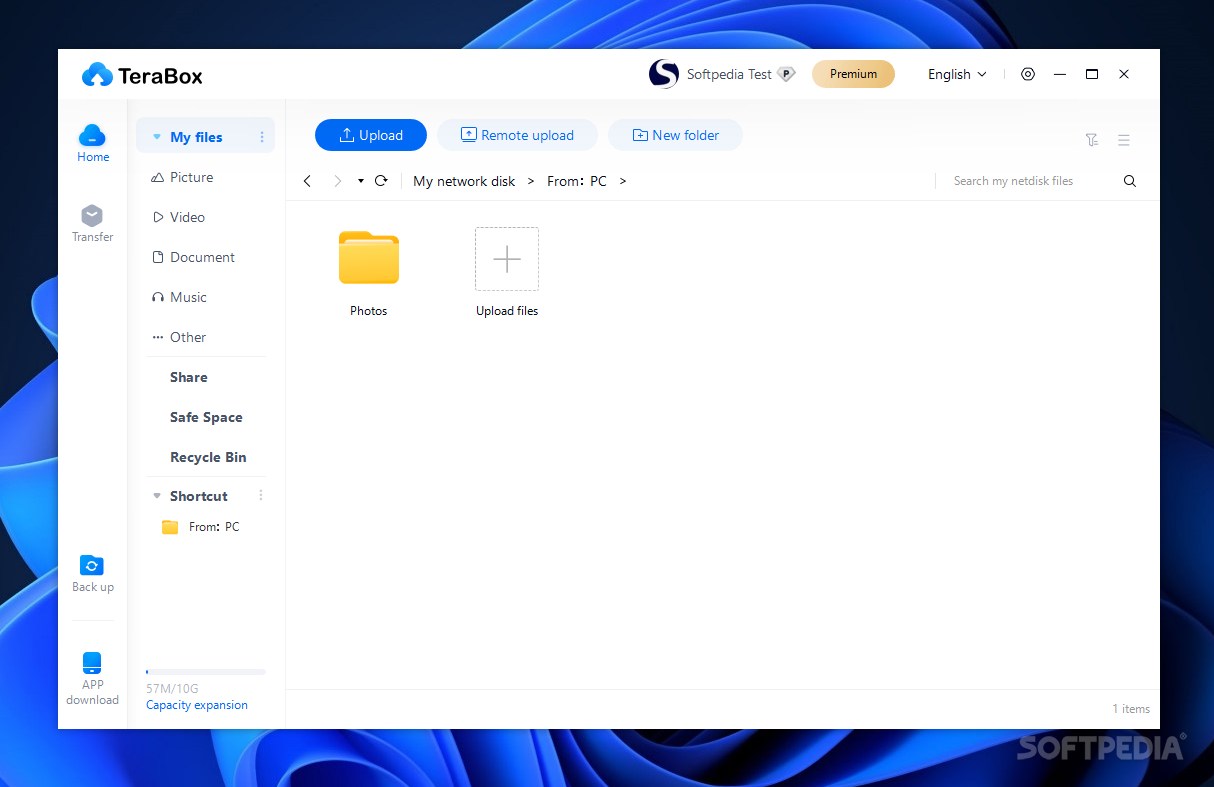Click the storage usage progress bar
This screenshot has height=787, width=1214.
tap(206, 672)
